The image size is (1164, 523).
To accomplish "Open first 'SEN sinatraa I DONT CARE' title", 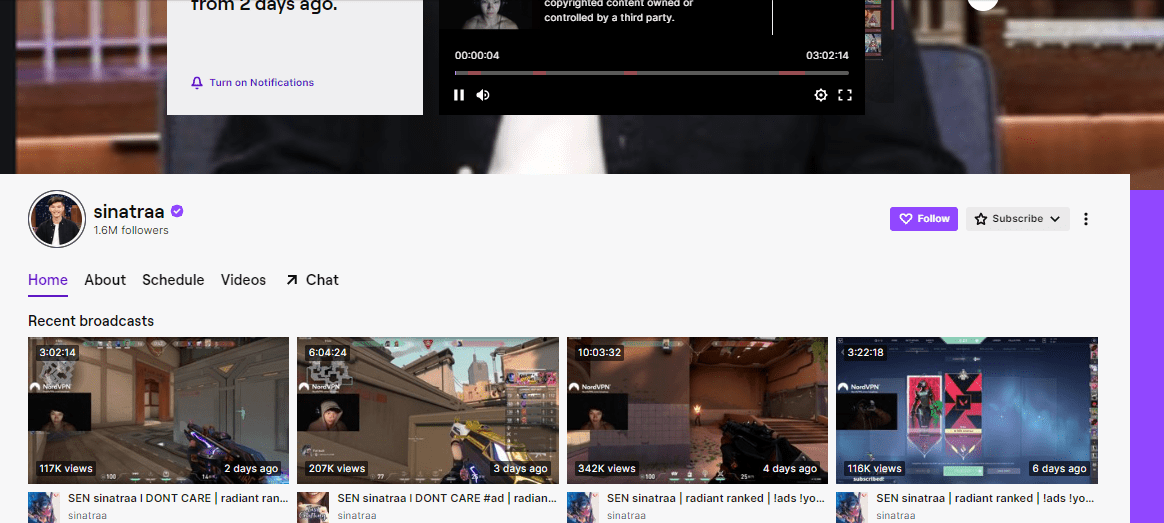I will tap(178, 499).
